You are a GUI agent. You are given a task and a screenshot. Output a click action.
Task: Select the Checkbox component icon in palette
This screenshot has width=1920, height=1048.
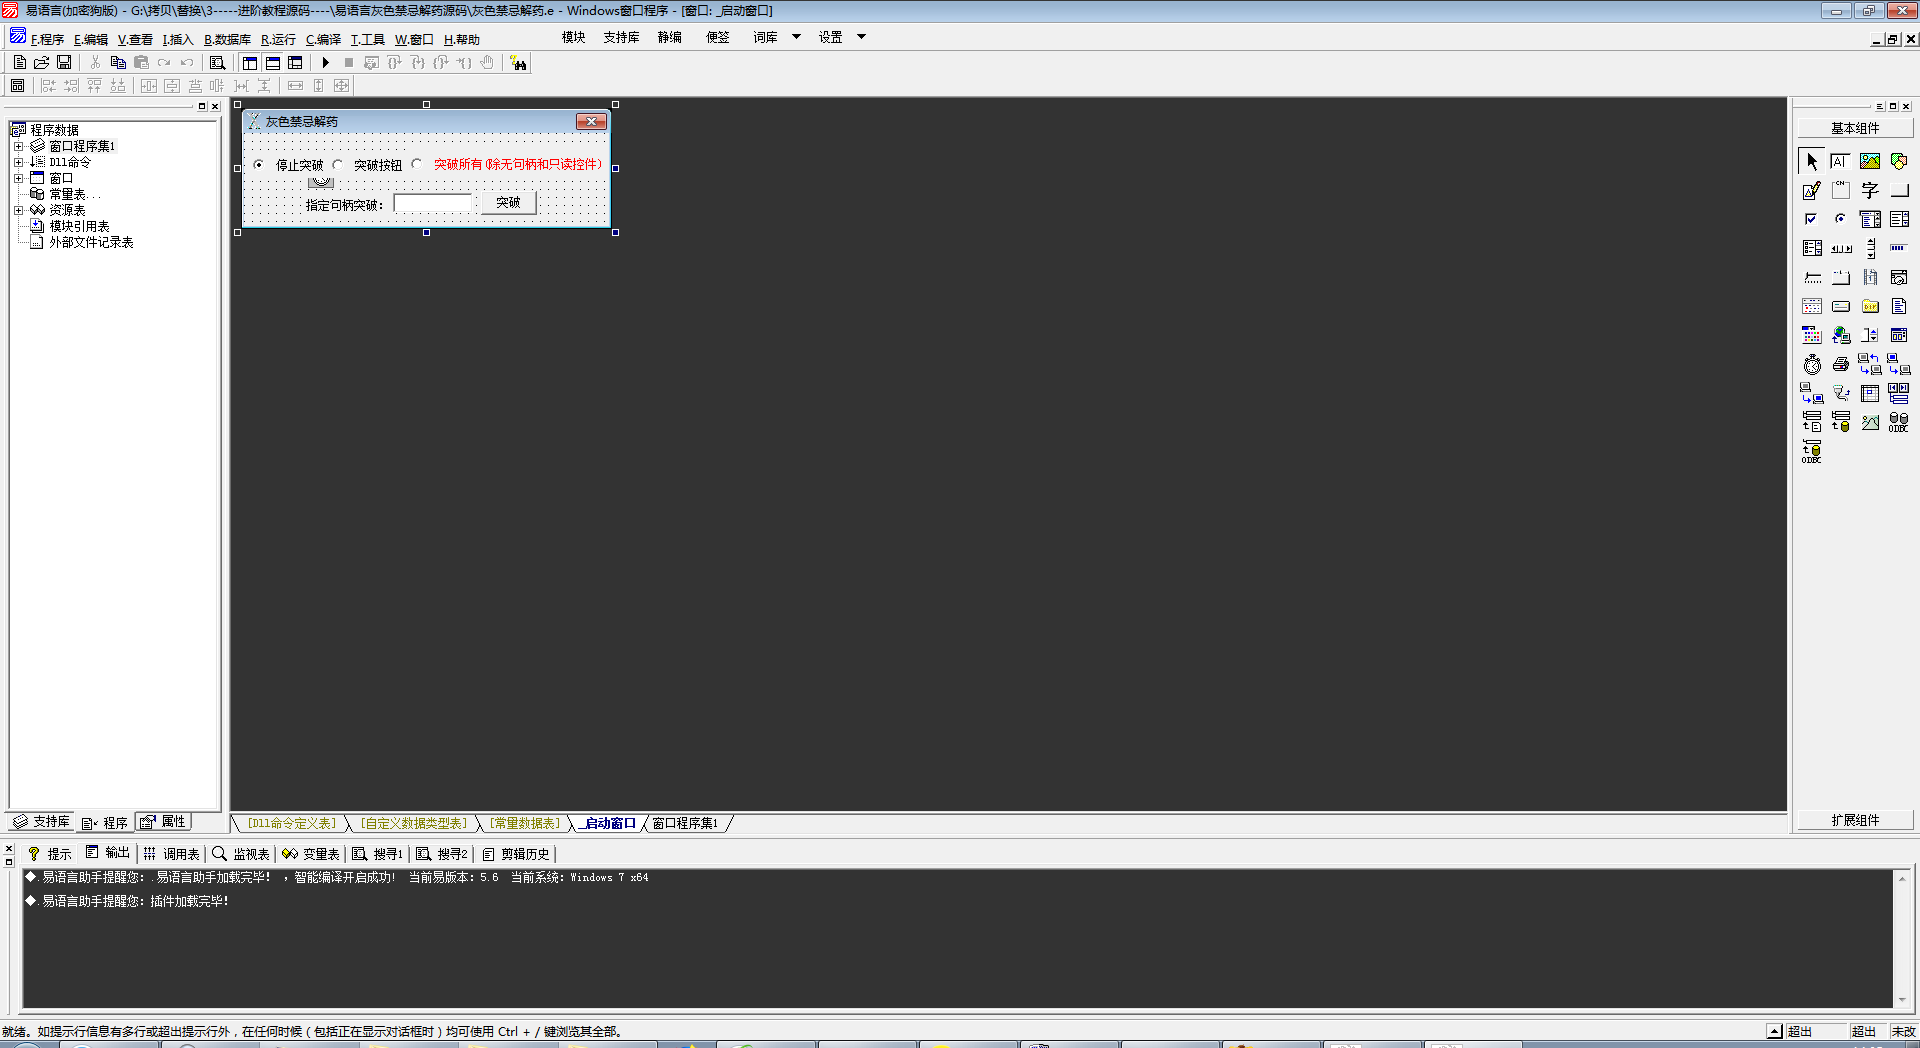click(x=1812, y=219)
